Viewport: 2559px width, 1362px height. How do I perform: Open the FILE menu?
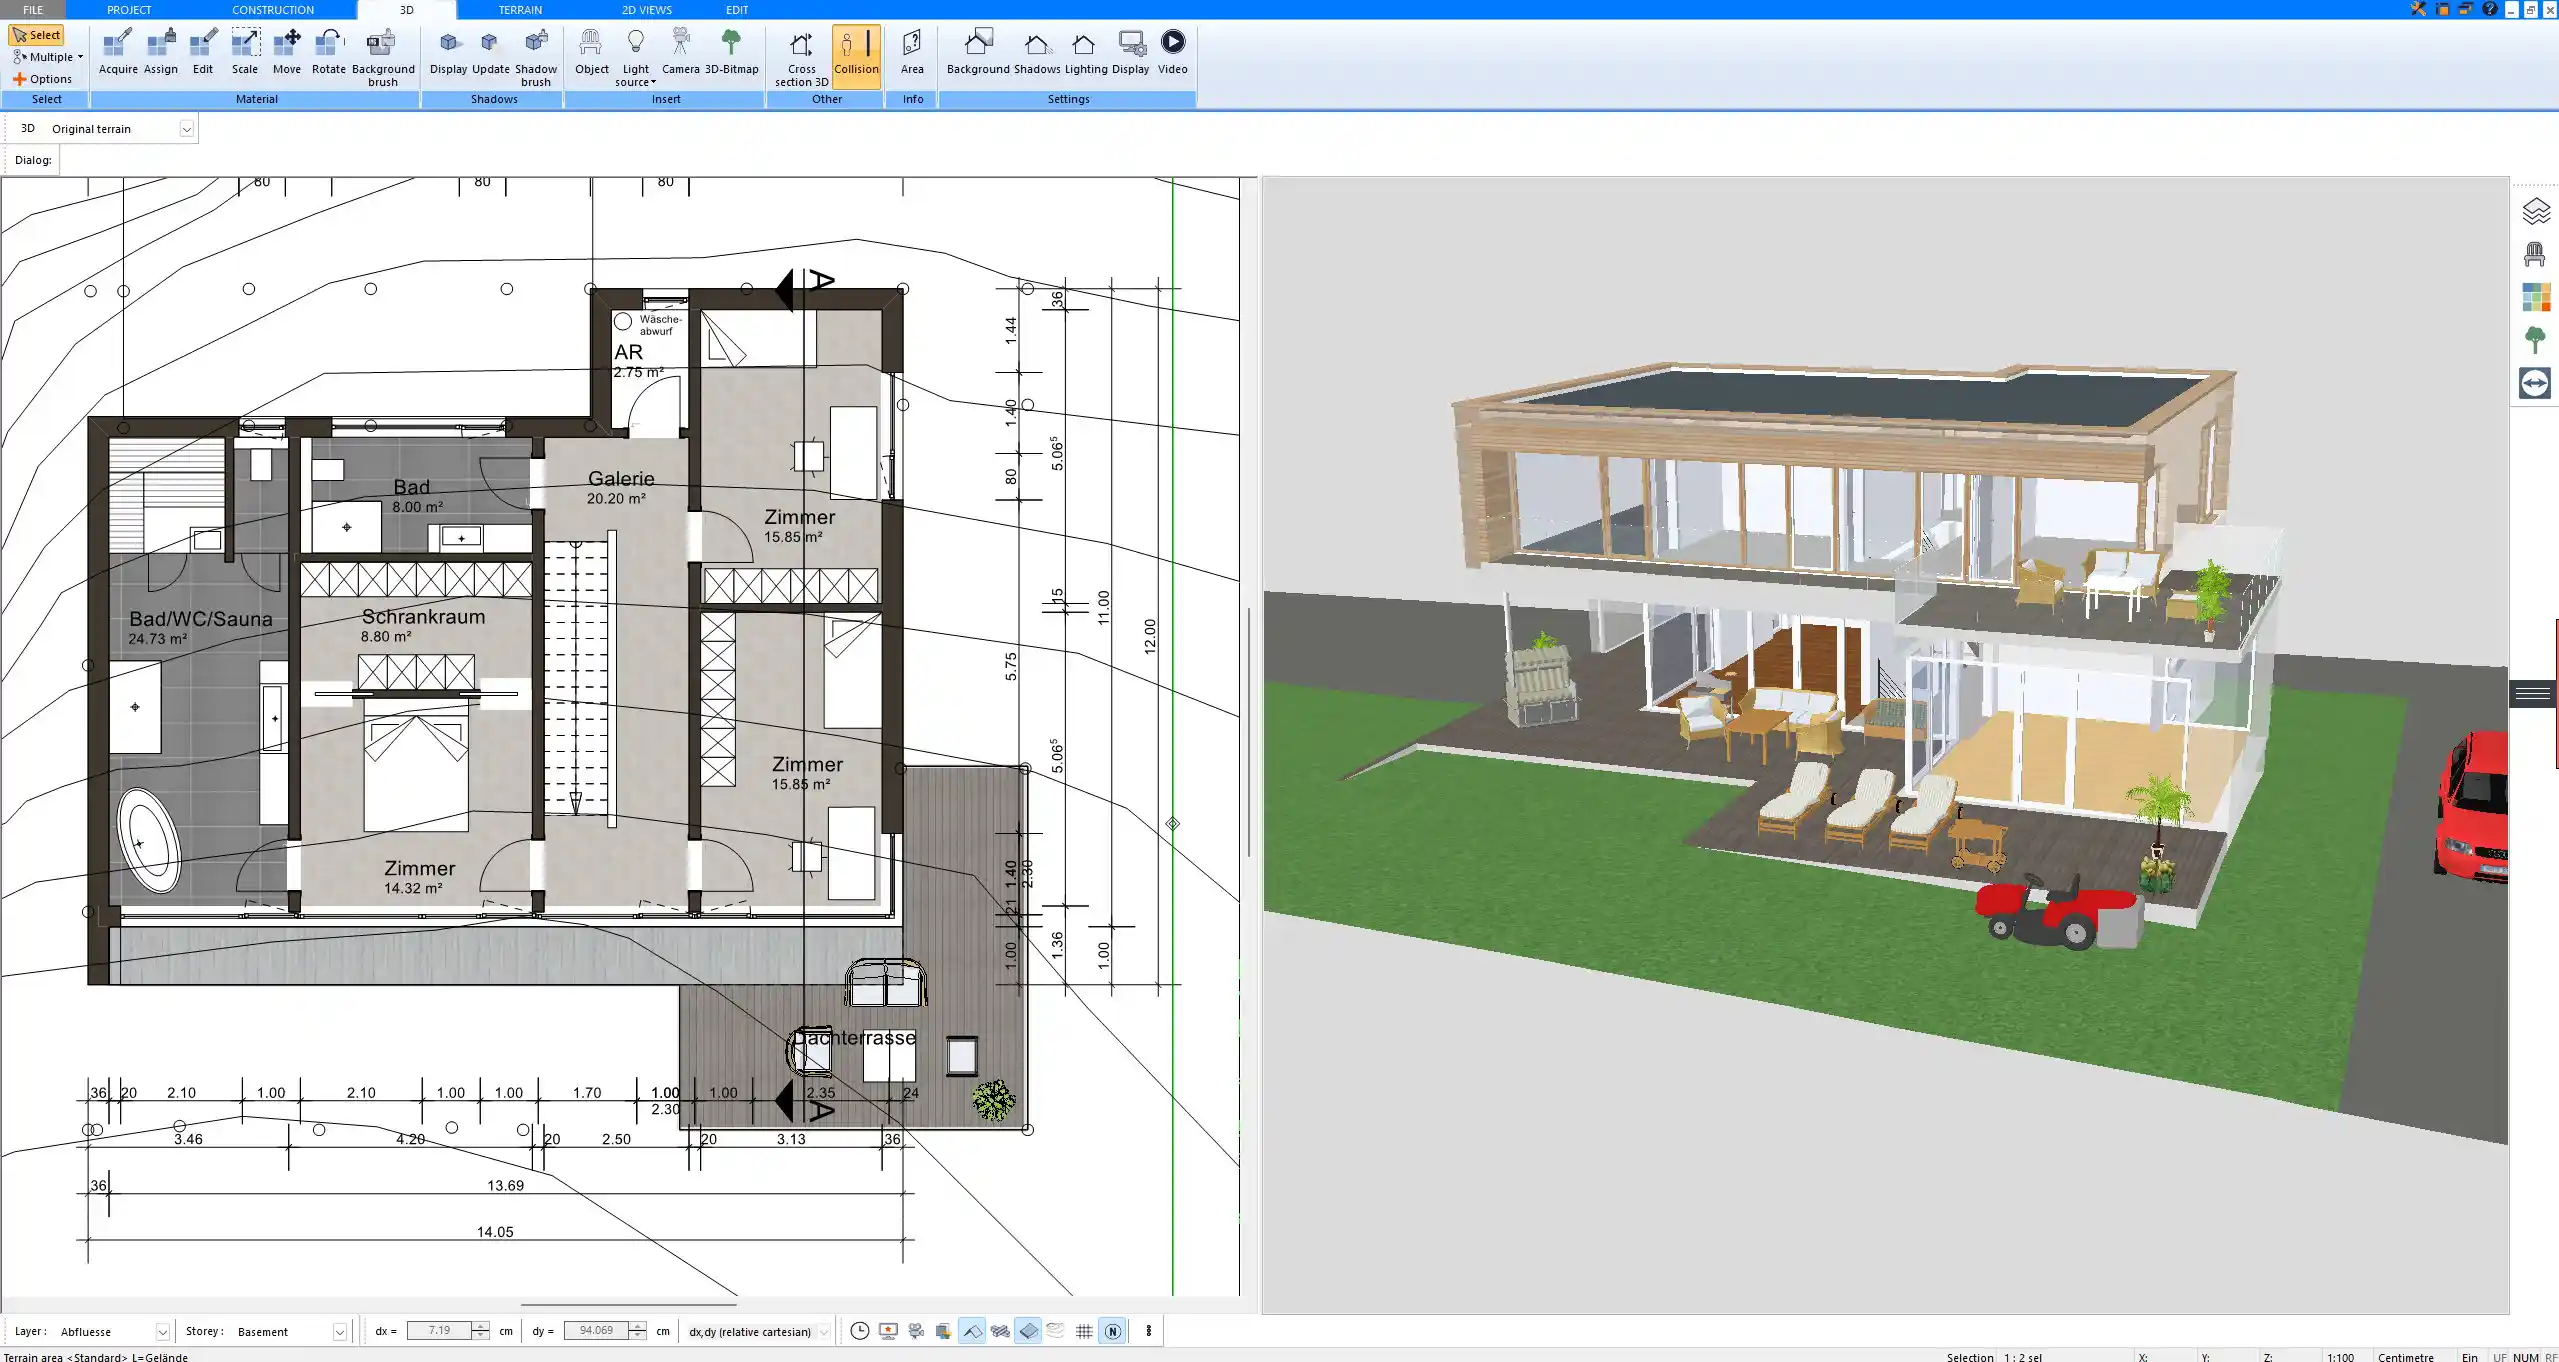(x=32, y=9)
